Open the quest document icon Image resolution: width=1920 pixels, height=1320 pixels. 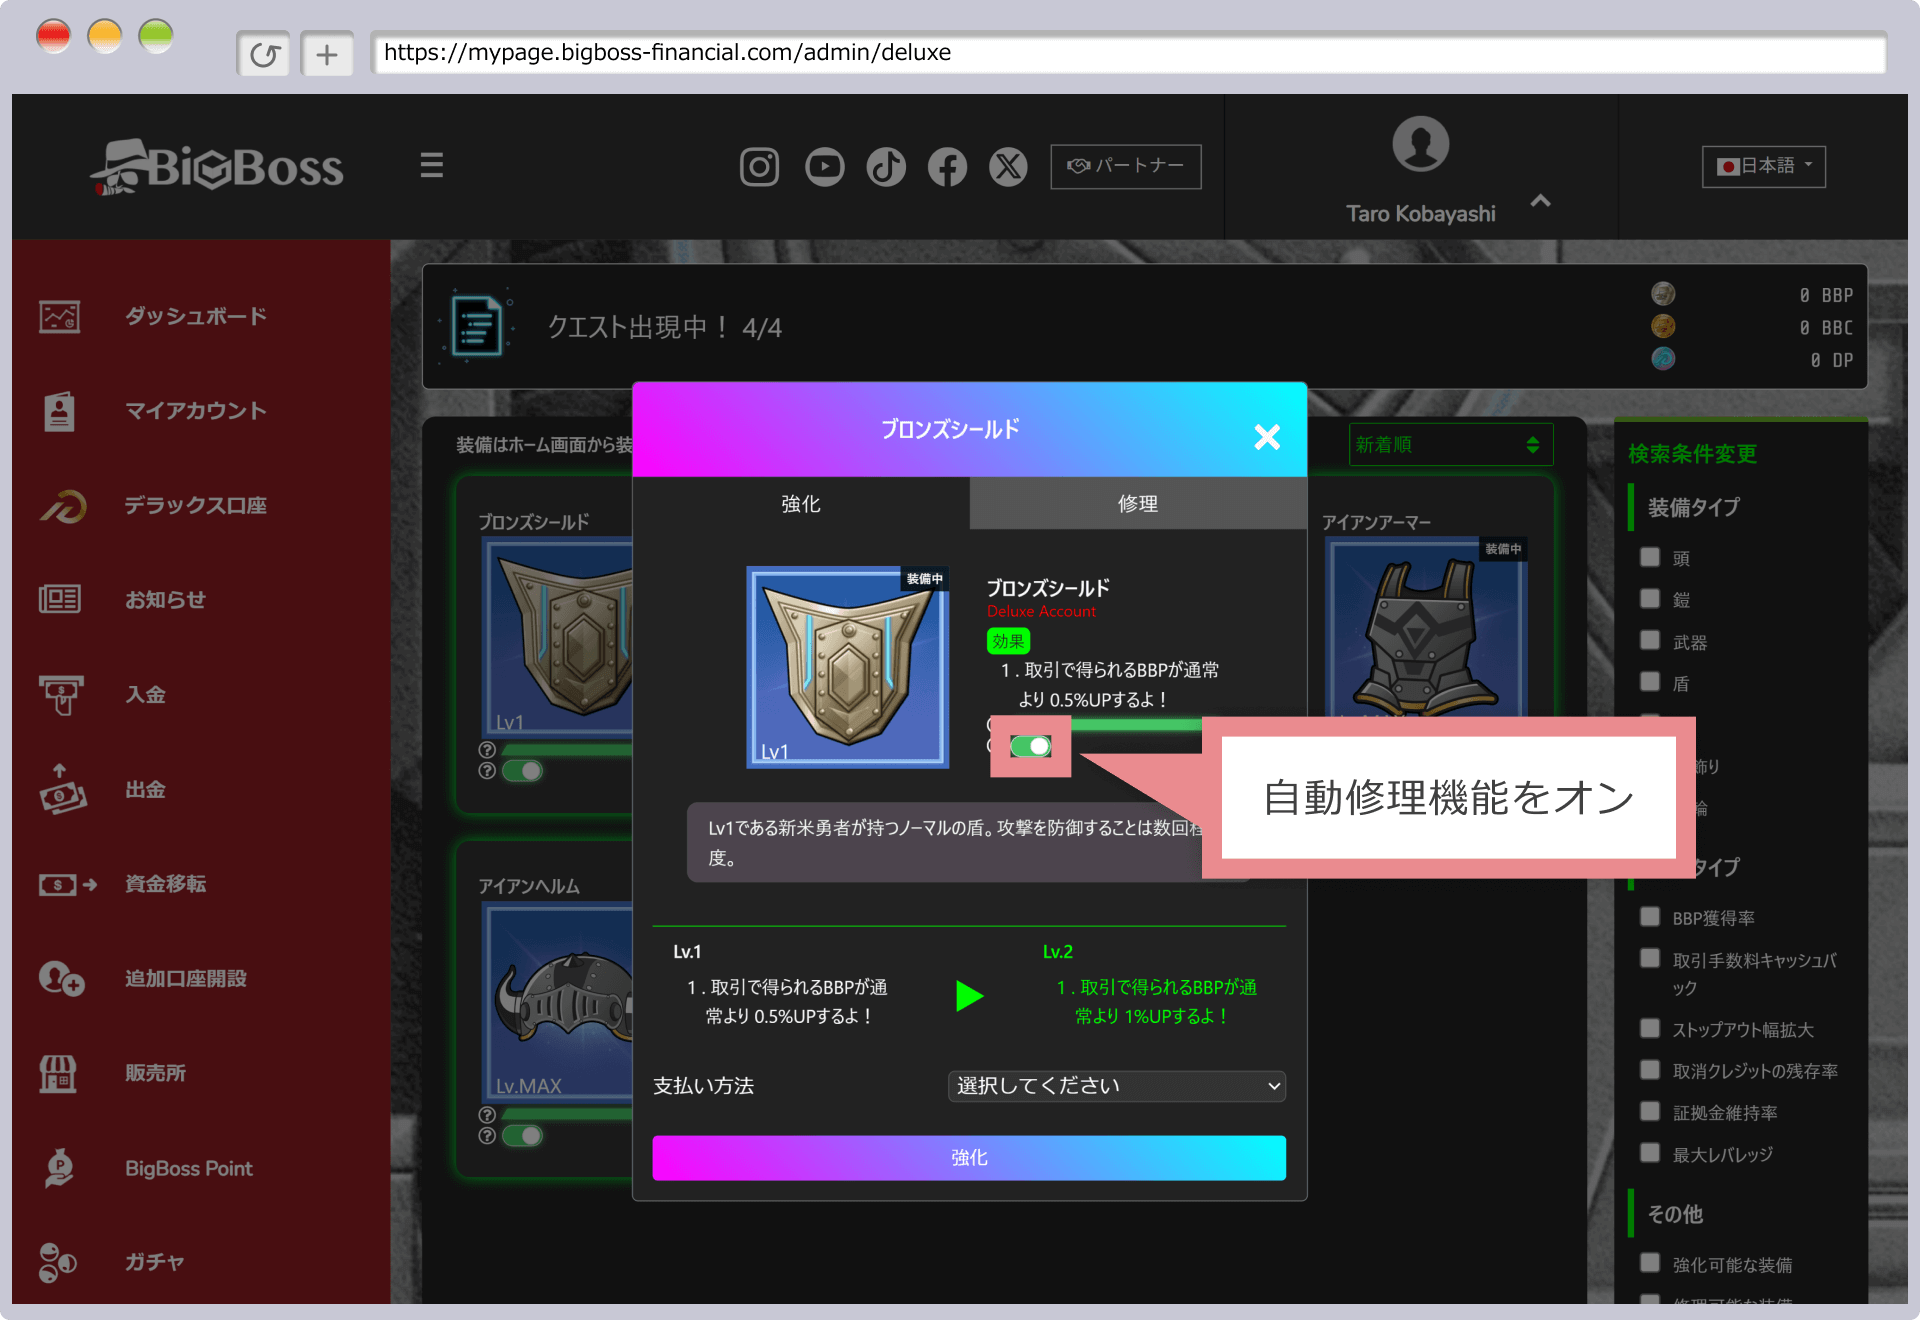click(x=476, y=326)
